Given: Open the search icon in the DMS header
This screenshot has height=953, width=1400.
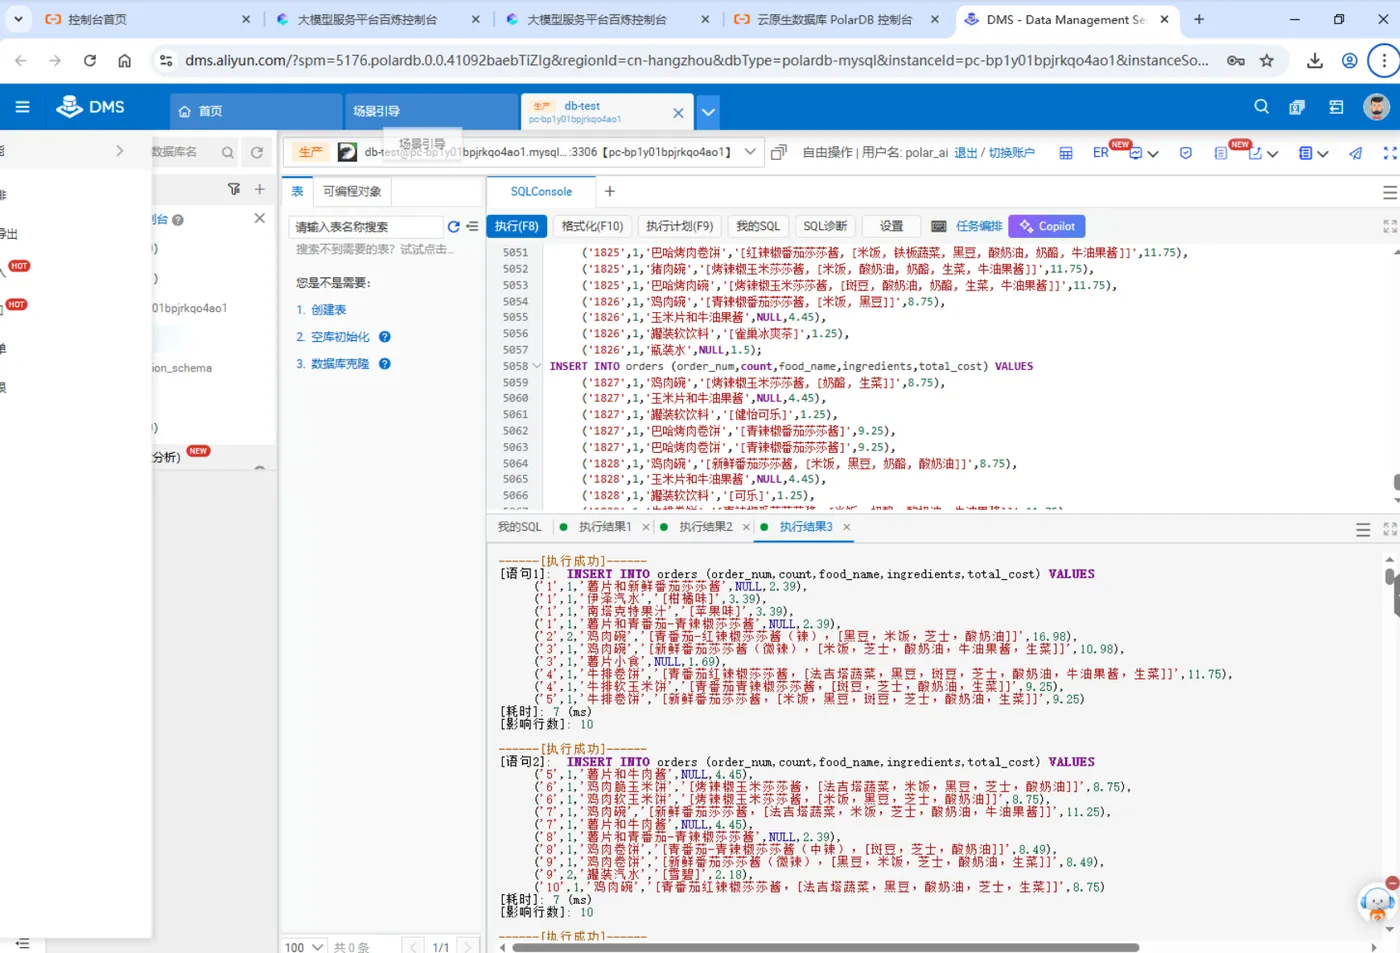Looking at the screenshot, I should pyautogui.click(x=1261, y=107).
